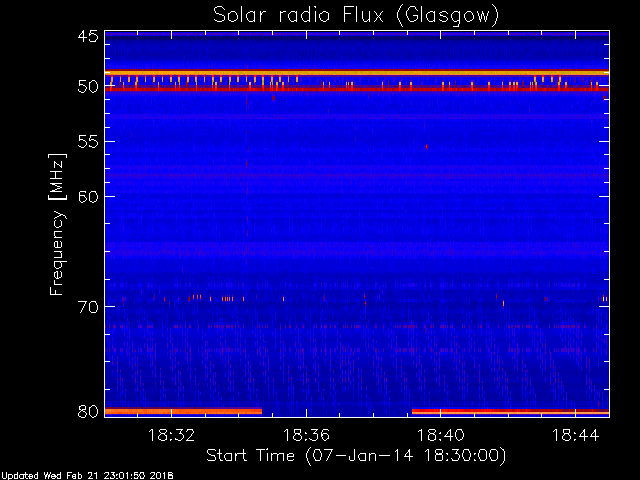The image size is (640, 480).
Task: Click the 60 frequency tick label
Action: click(x=88, y=196)
